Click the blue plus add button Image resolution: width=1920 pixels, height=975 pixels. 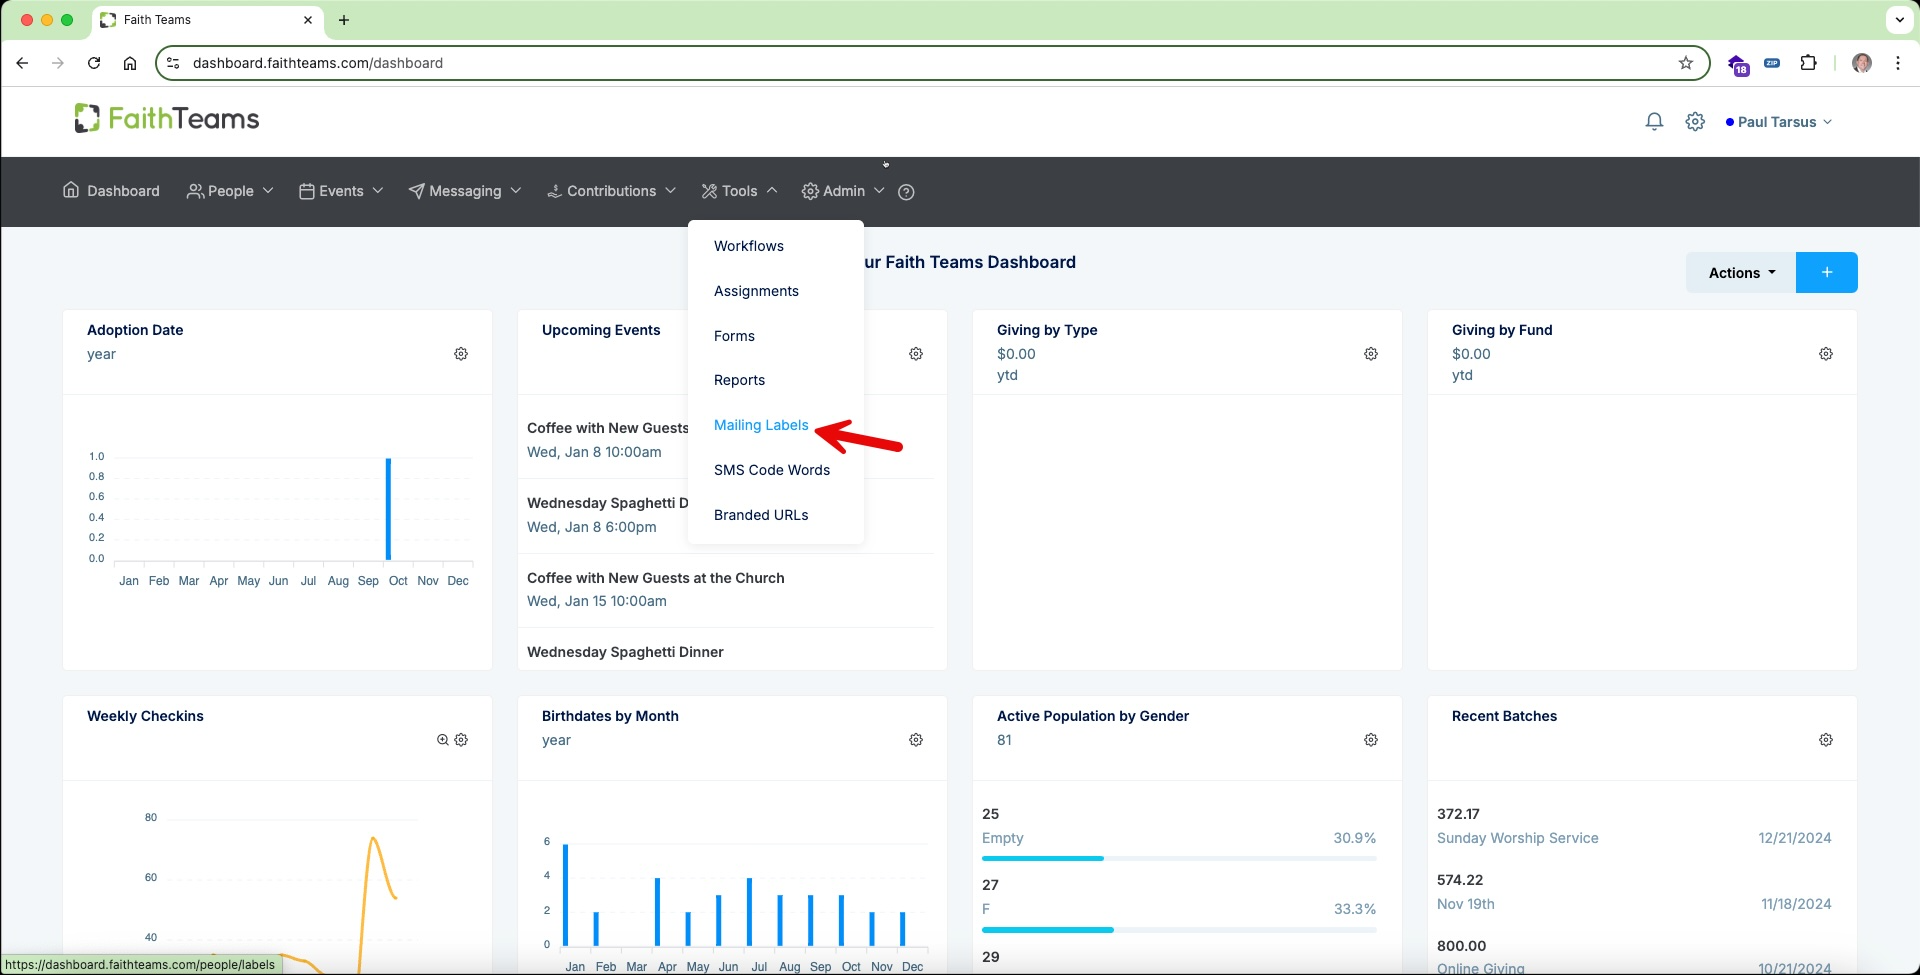(1827, 273)
